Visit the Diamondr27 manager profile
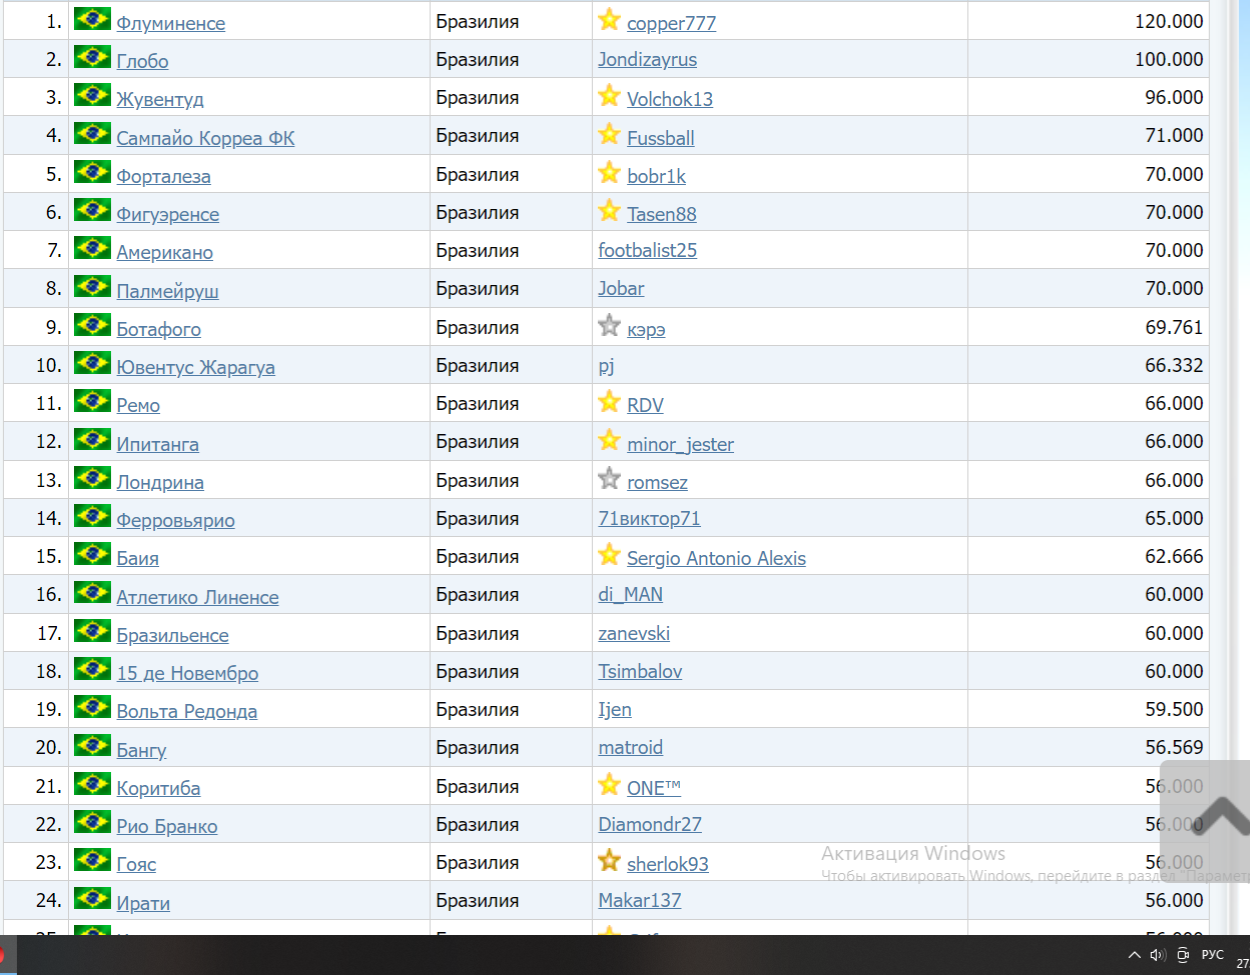The image size is (1250, 975). point(649,825)
